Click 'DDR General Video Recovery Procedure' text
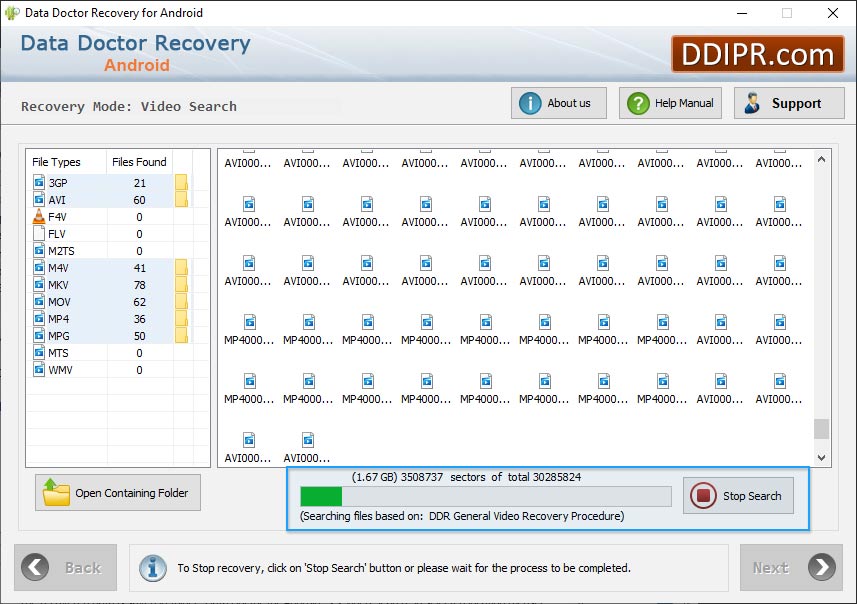 (526, 516)
